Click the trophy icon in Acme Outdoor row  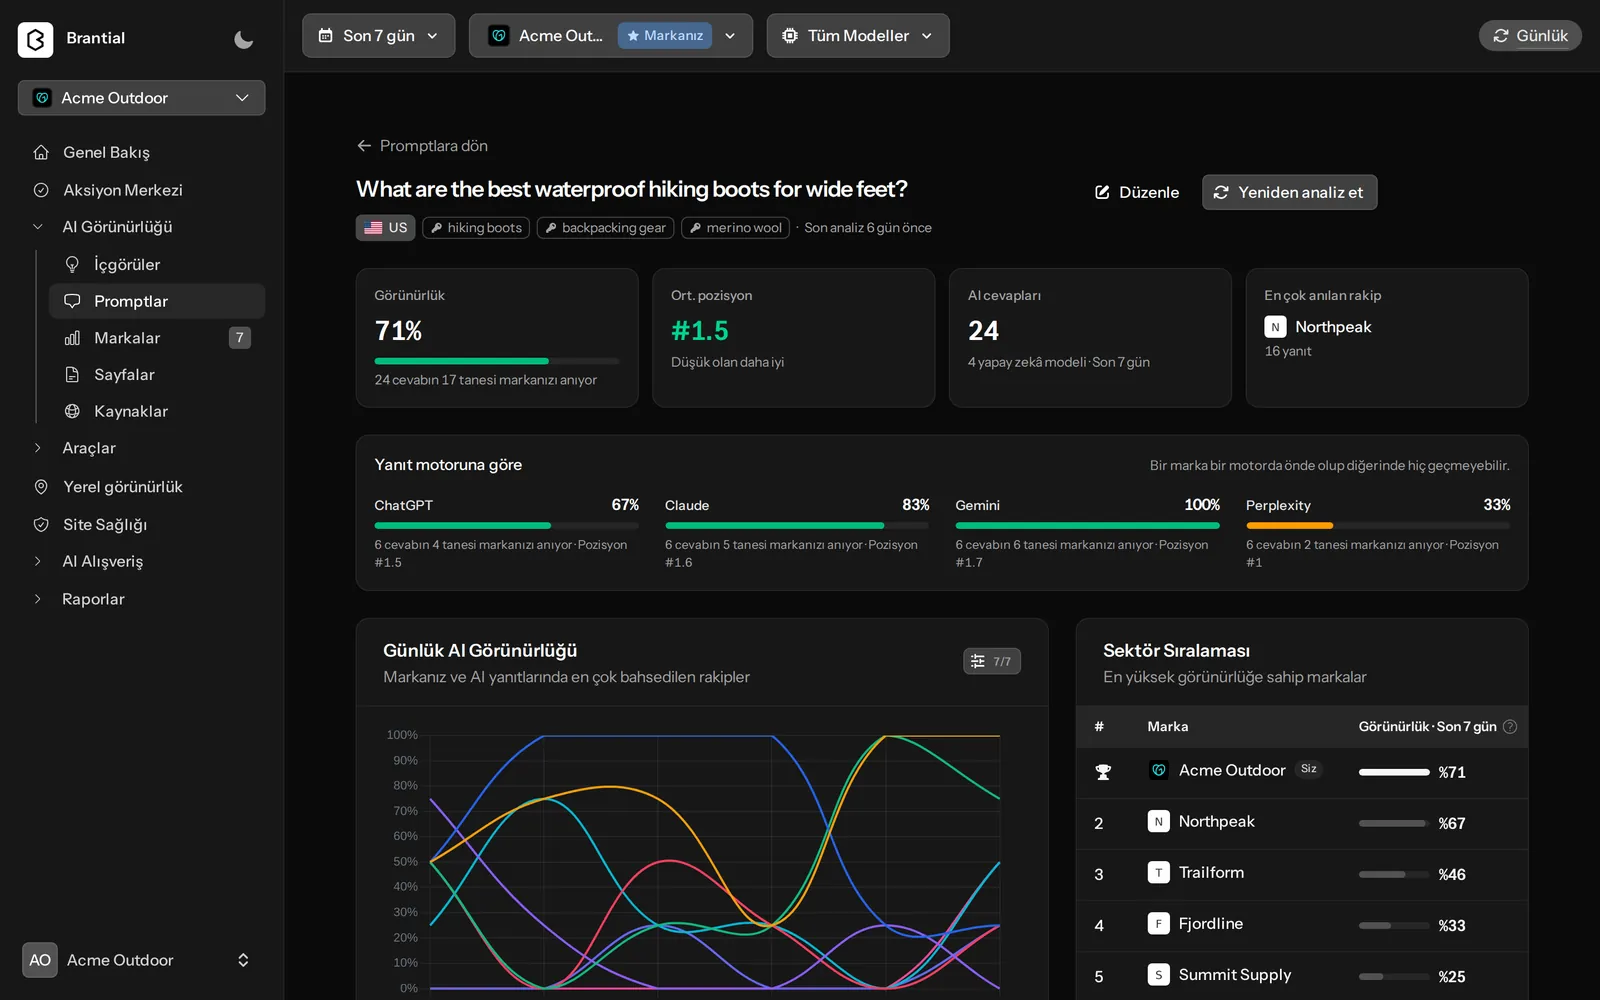coord(1103,772)
